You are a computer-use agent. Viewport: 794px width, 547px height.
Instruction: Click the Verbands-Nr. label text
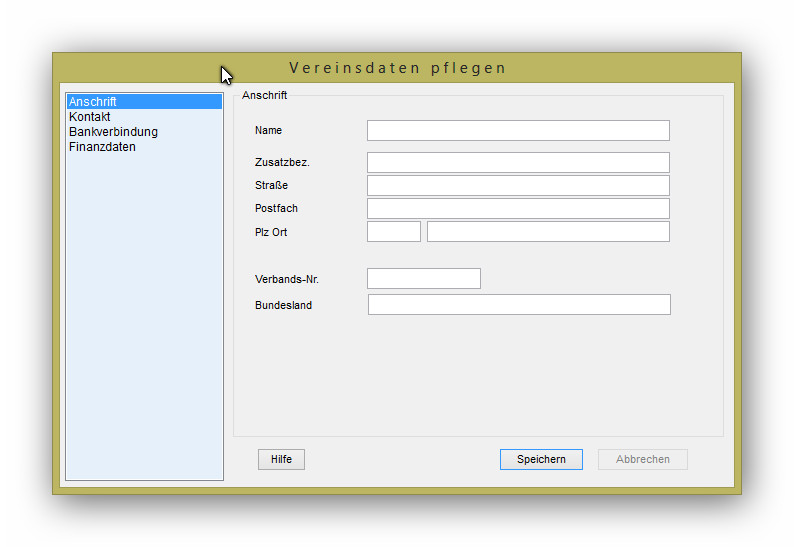click(x=286, y=279)
